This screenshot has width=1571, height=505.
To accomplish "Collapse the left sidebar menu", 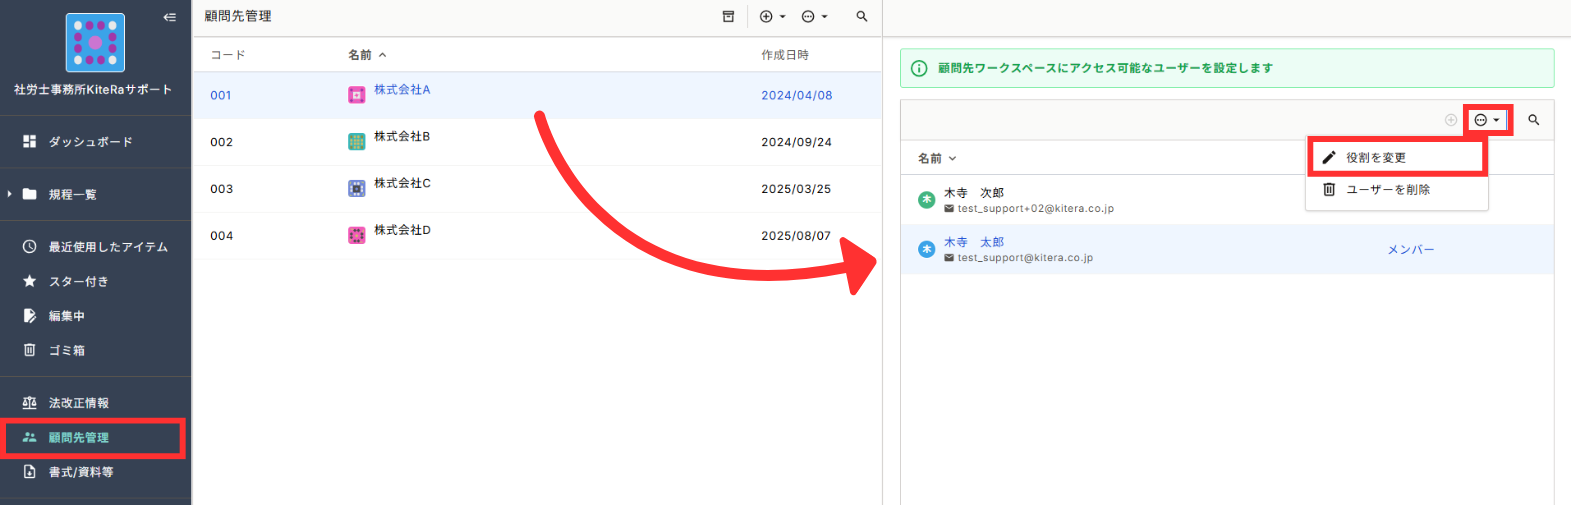I will (x=169, y=17).
